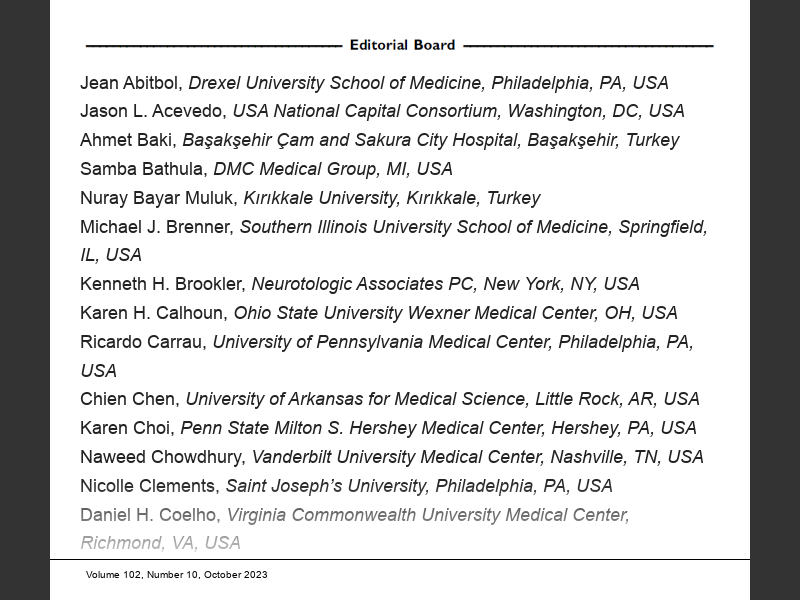Click the Michael J. Brenner name
This screenshot has width=800, height=600.
pos(154,227)
